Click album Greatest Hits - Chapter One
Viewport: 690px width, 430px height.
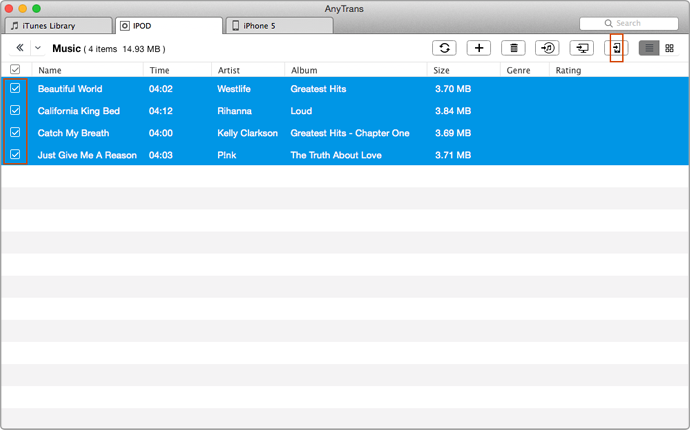pyautogui.click(x=350, y=133)
